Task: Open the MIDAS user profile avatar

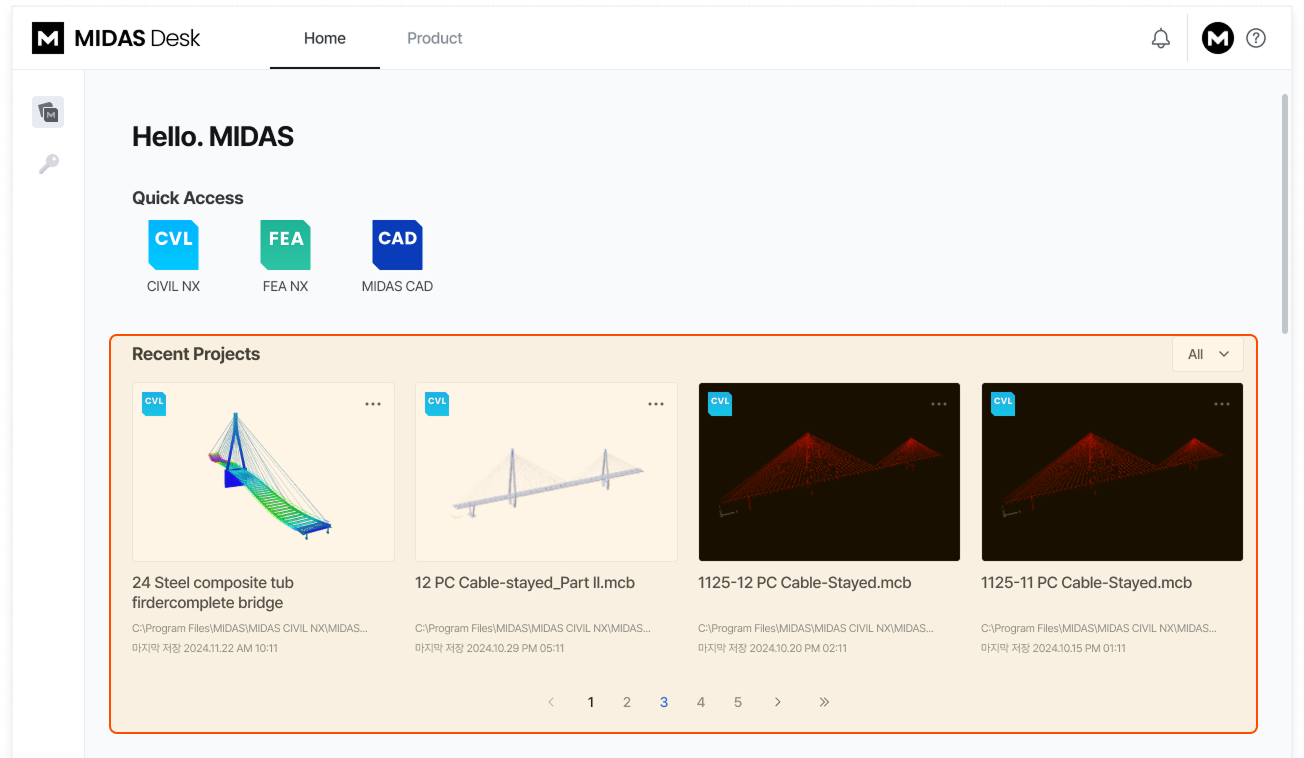Action: [x=1217, y=39]
